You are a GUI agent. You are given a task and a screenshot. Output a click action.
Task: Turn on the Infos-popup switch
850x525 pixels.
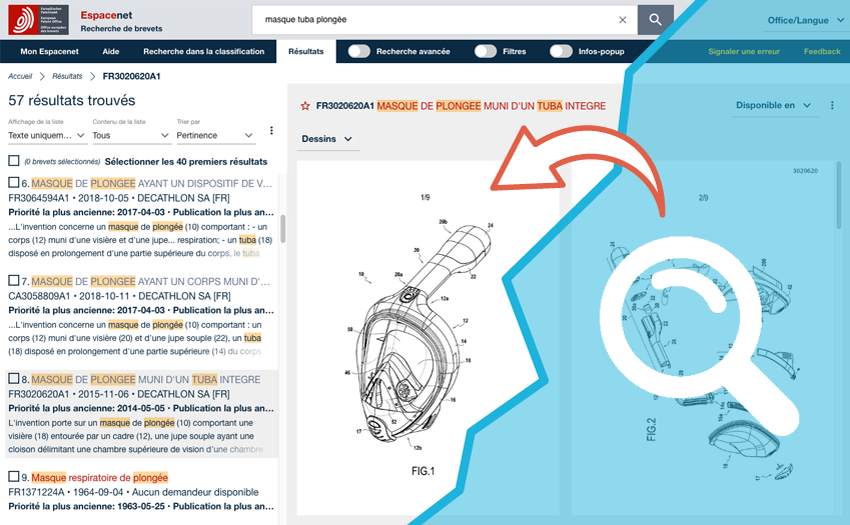click(561, 51)
